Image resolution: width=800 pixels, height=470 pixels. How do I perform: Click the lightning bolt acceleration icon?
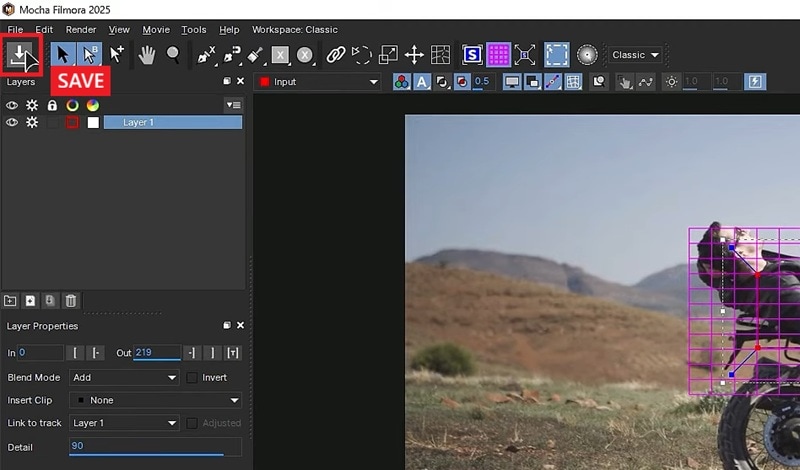755,82
